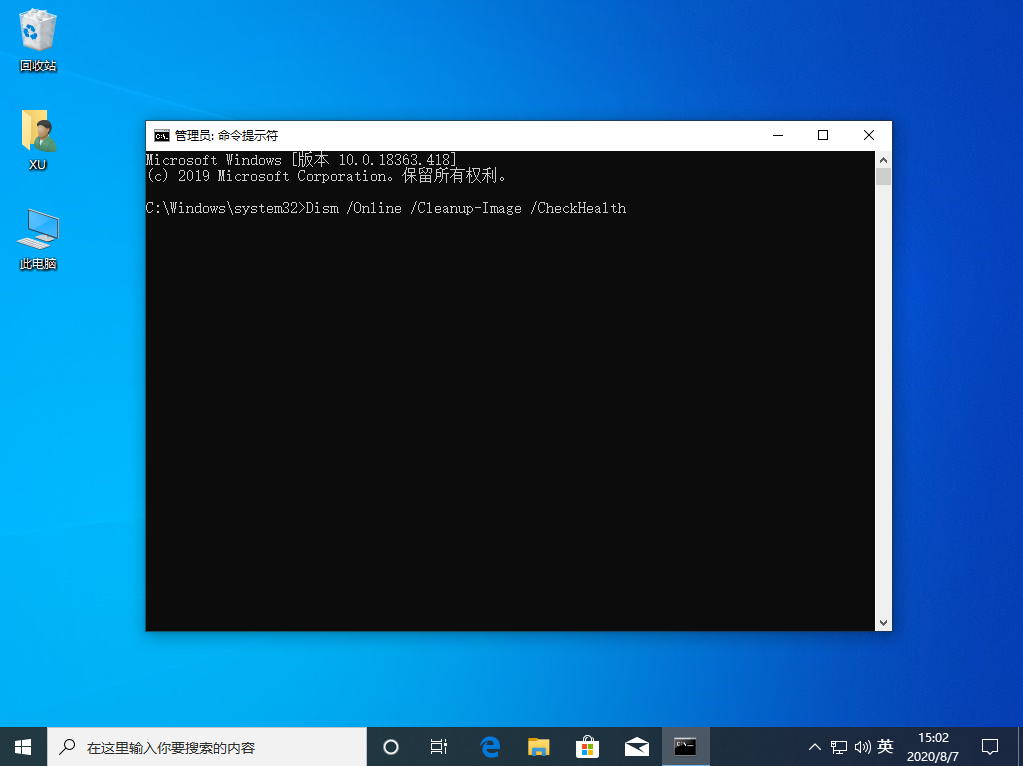Open File Explorer from the taskbar
The width and height of the screenshot is (1023, 766).
[539, 746]
